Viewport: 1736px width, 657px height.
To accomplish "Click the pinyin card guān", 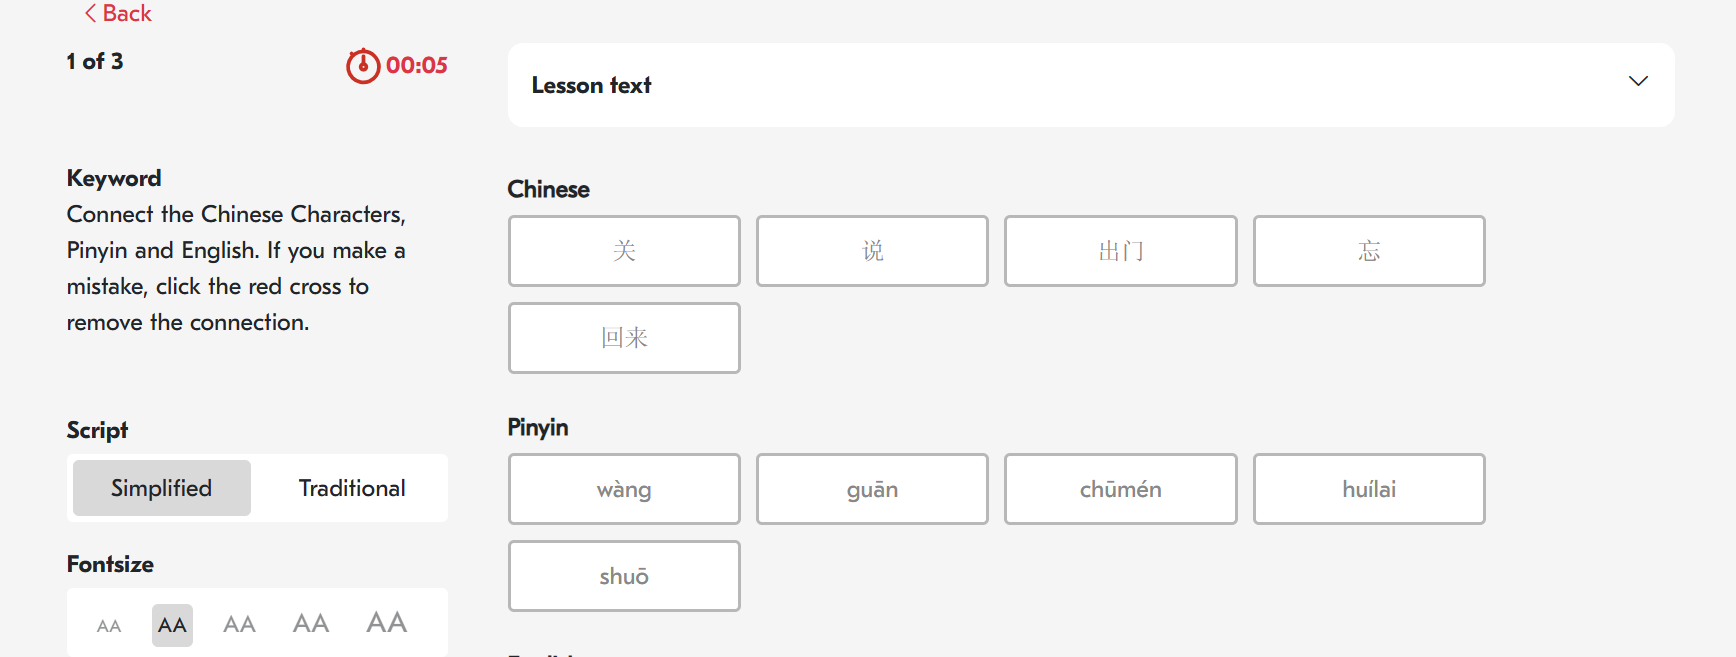I will click(x=872, y=489).
